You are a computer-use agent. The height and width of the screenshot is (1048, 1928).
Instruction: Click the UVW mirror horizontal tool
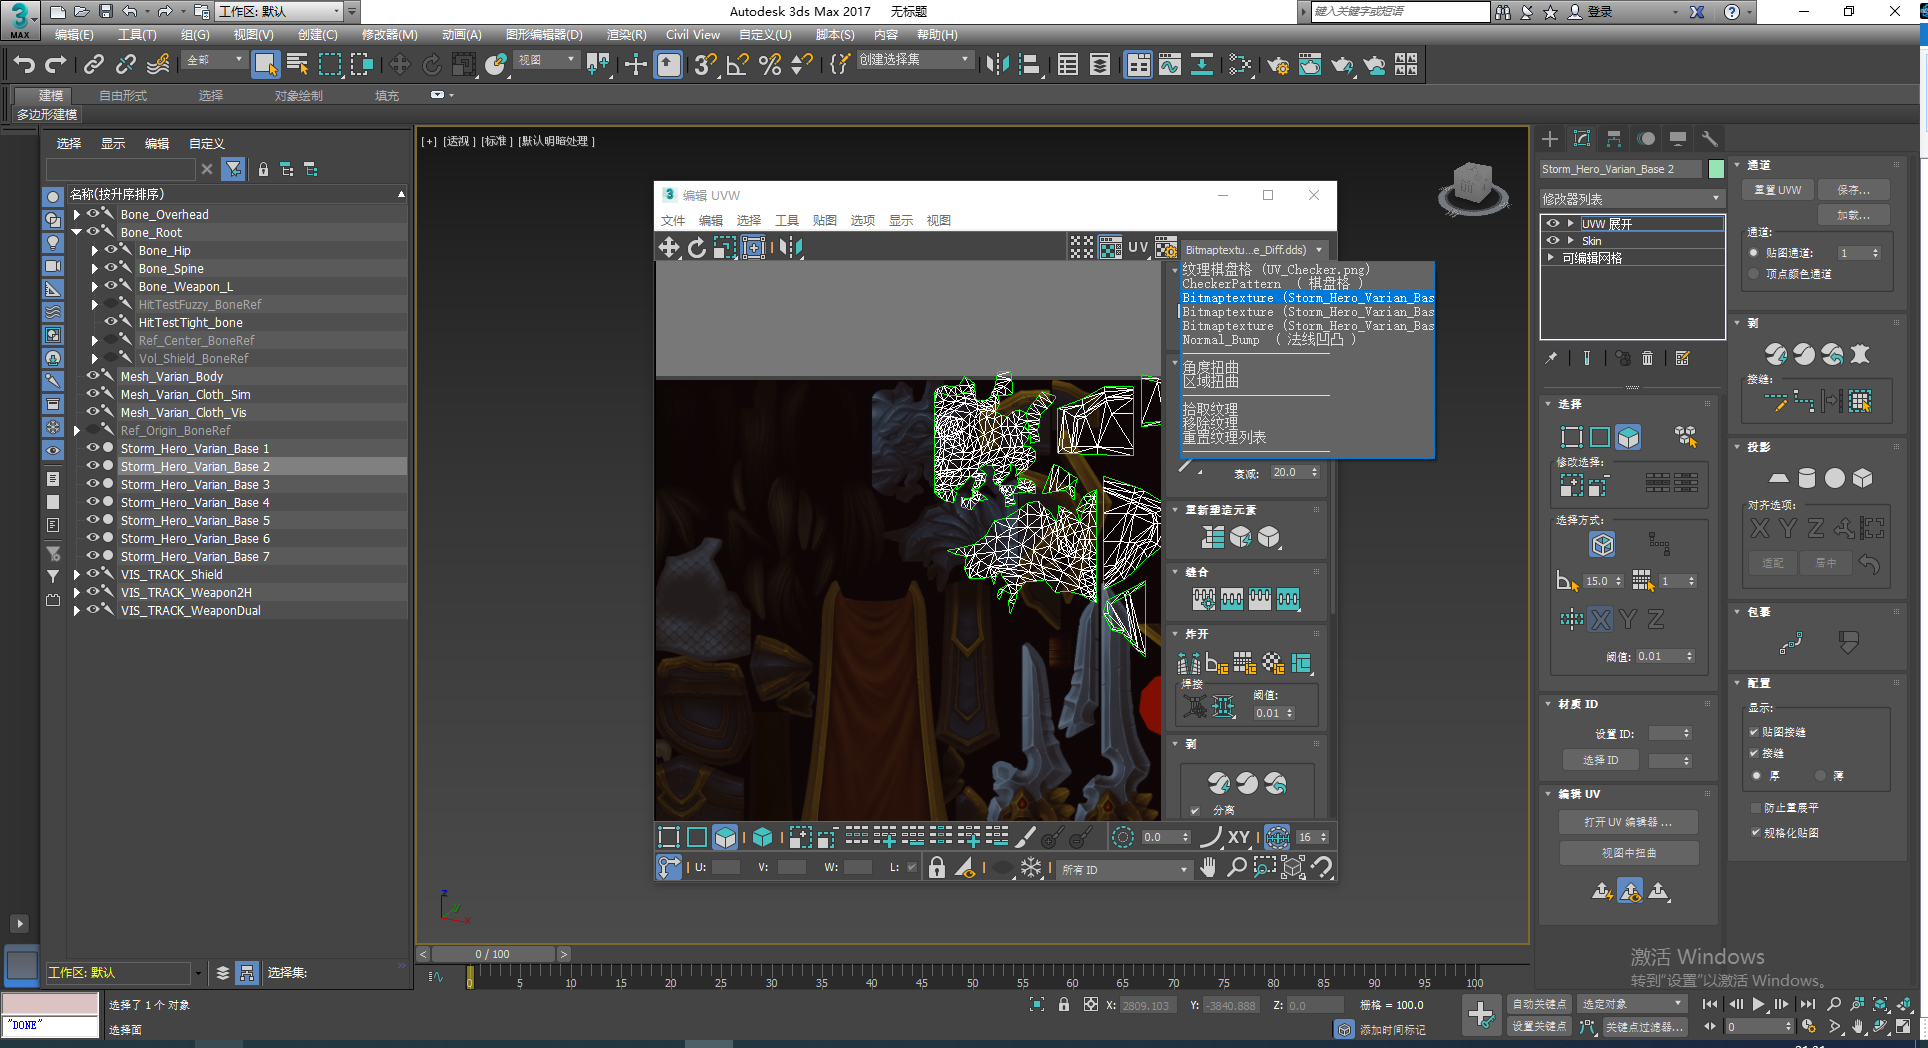(791, 247)
